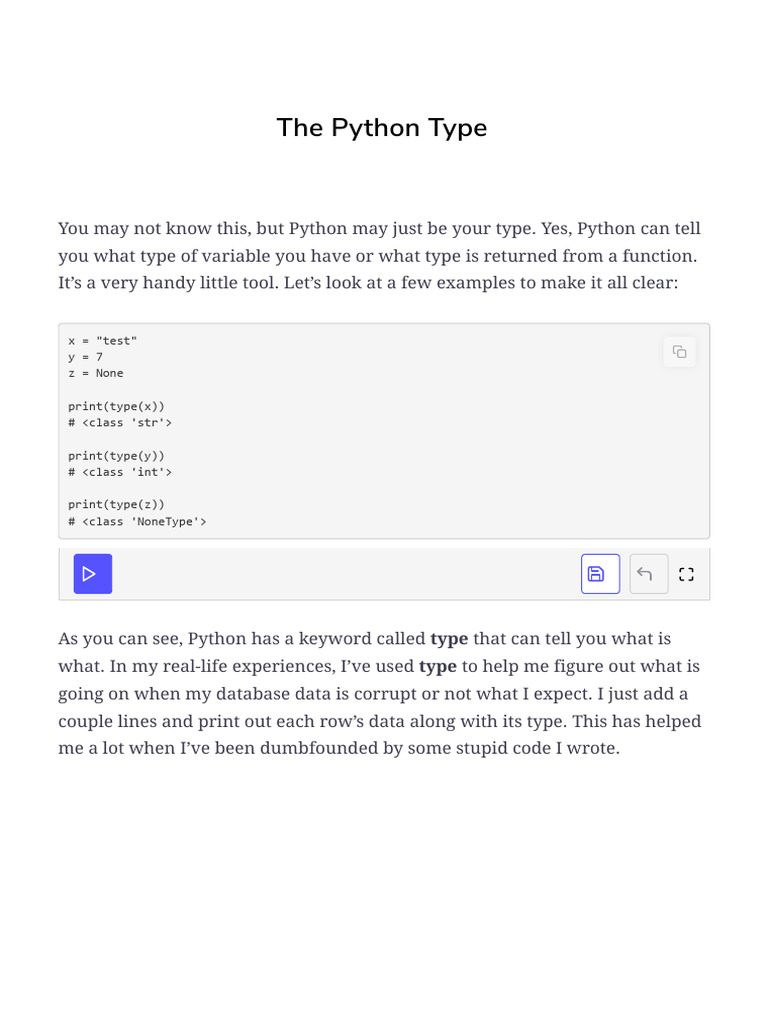Screen dimensions: 768x1024
Task: Click the z = None code line
Action: click(96, 374)
